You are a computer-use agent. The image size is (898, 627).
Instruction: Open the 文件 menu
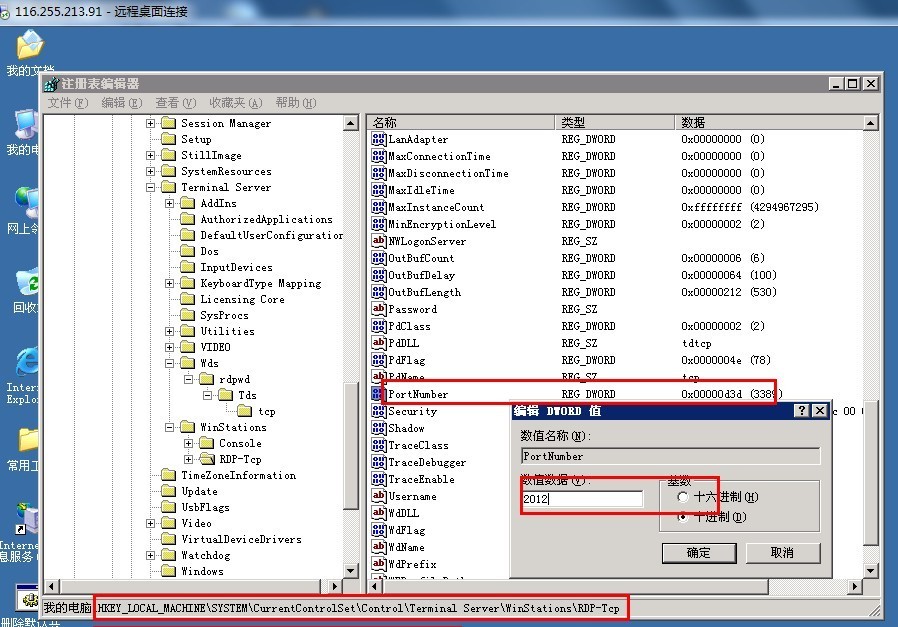[x=68, y=102]
